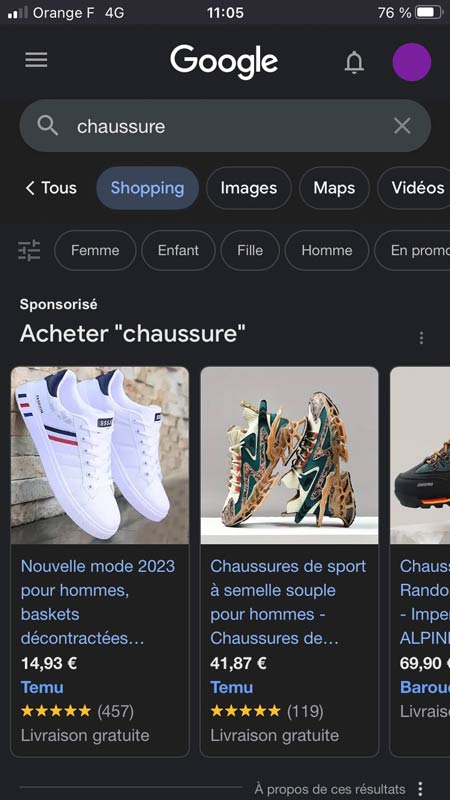Screen dimensions: 450x800
Task: Go back via the Tous chevron
Action: (x=51, y=188)
